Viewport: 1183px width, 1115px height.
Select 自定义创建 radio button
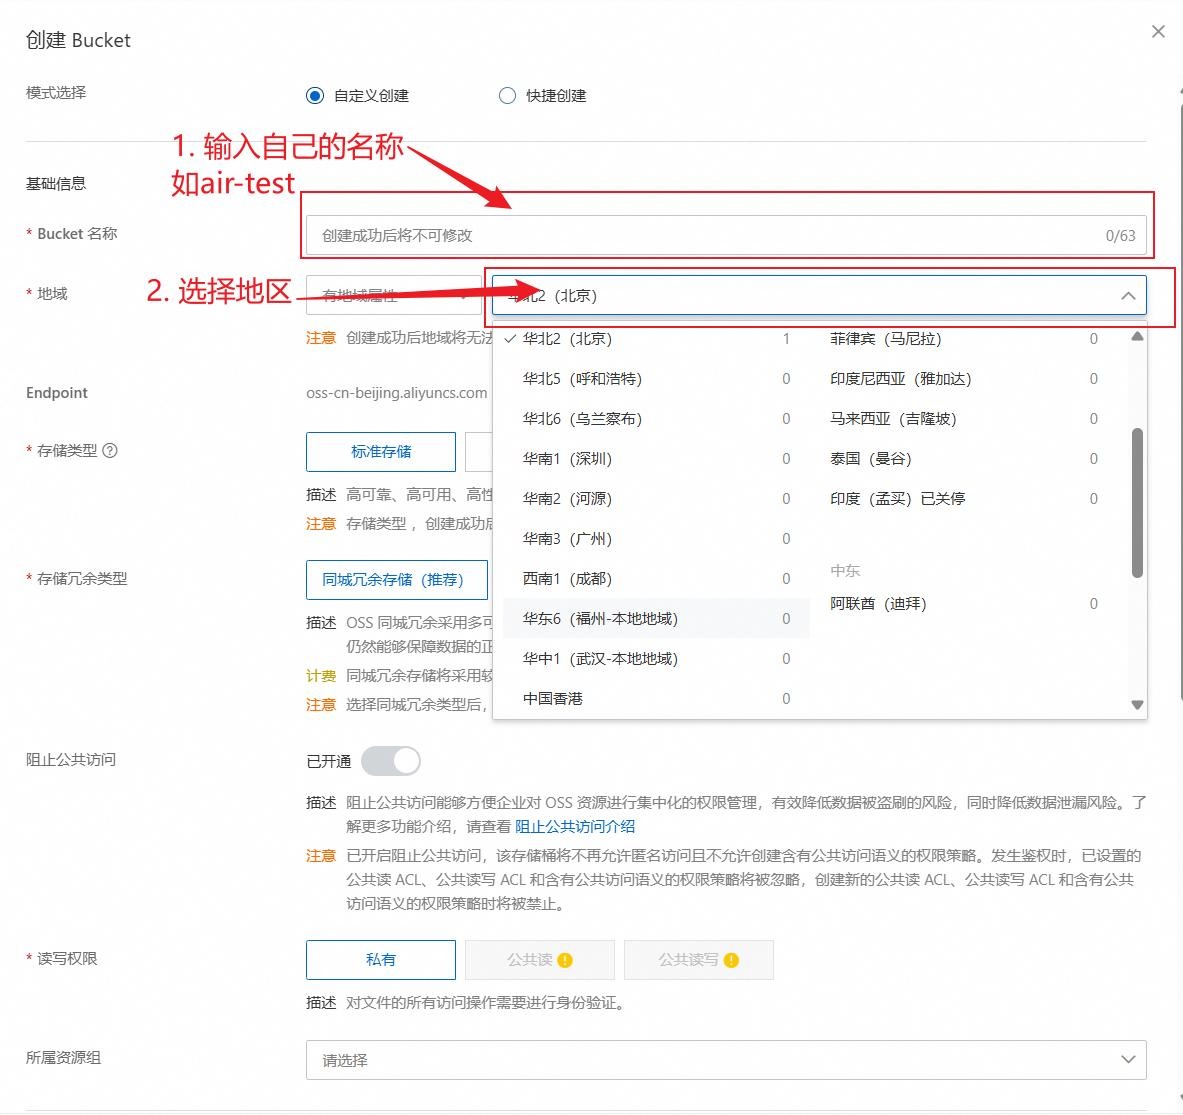pyautogui.click(x=315, y=96)
